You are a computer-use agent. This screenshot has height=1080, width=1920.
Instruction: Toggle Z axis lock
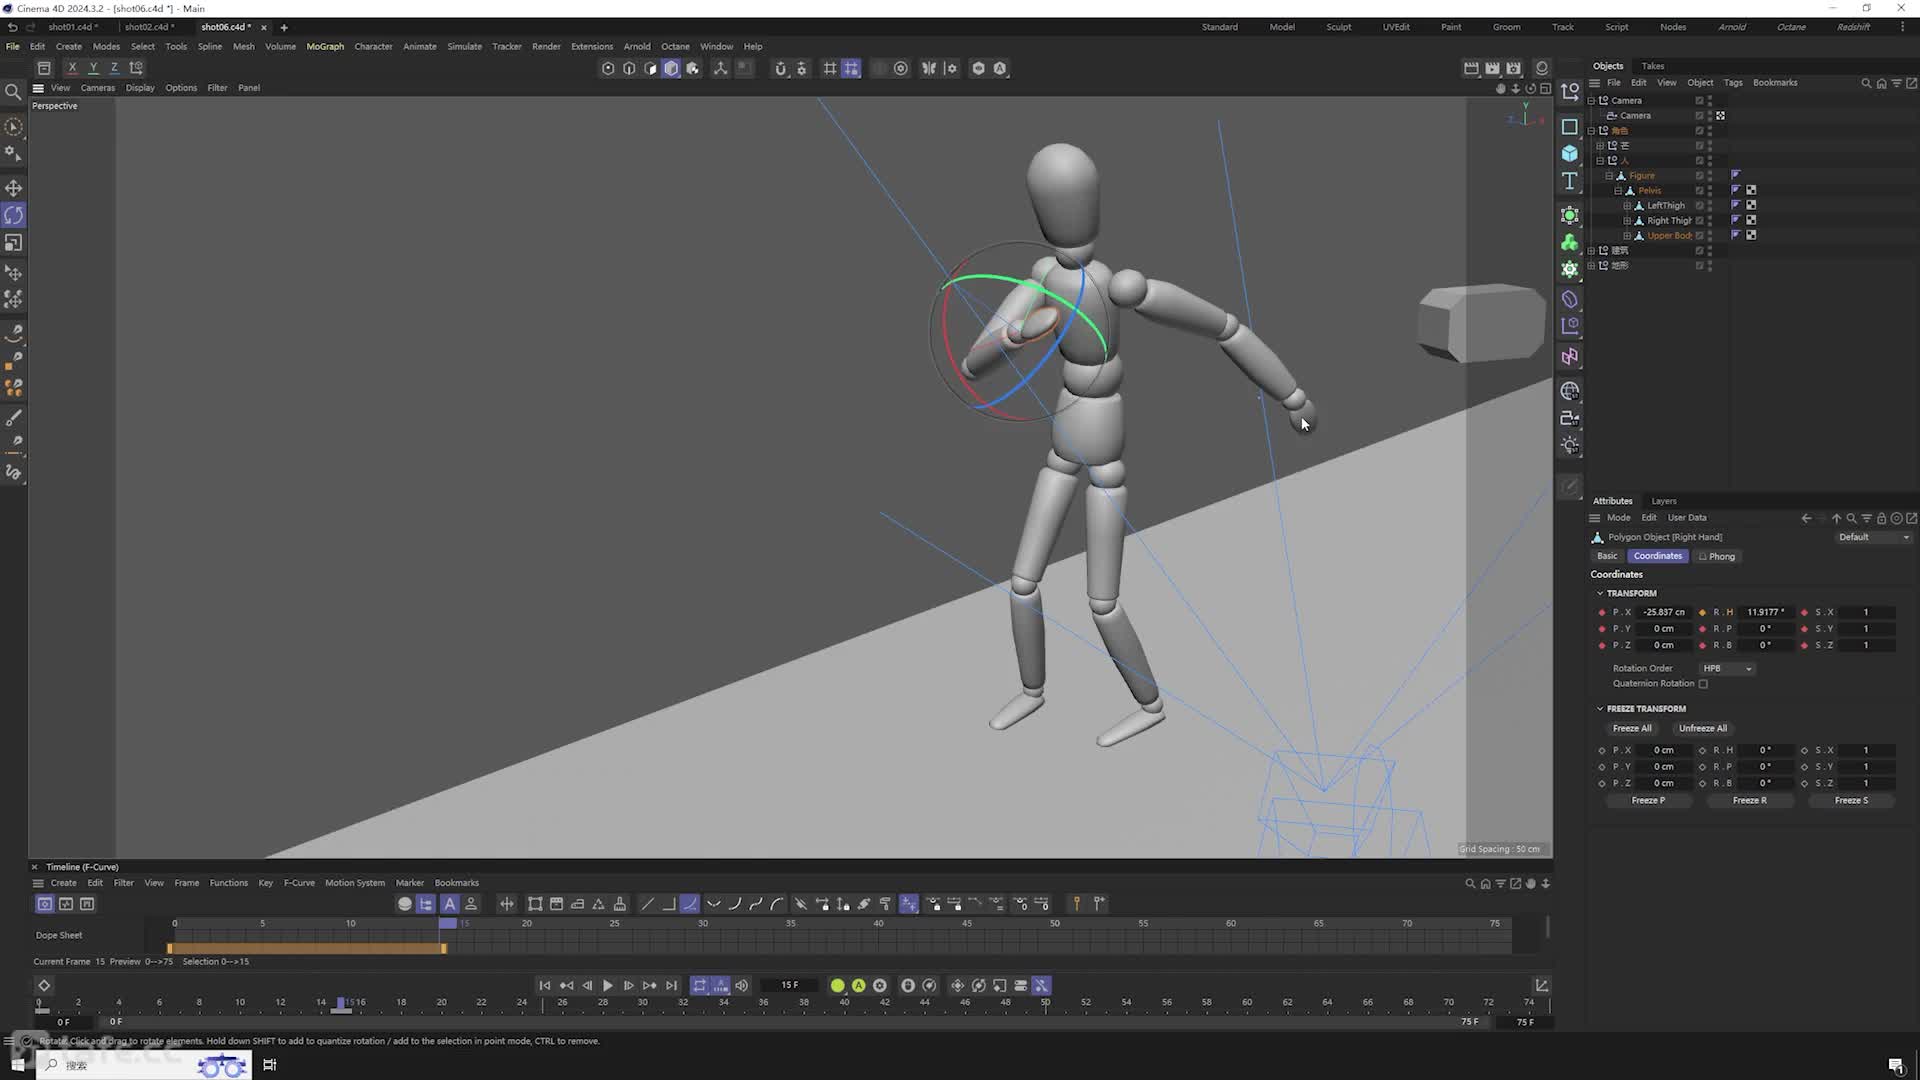(114, 68)
